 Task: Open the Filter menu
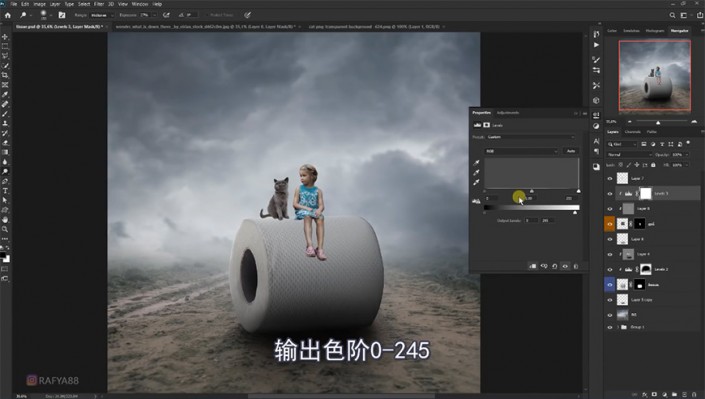pos(99,4)
